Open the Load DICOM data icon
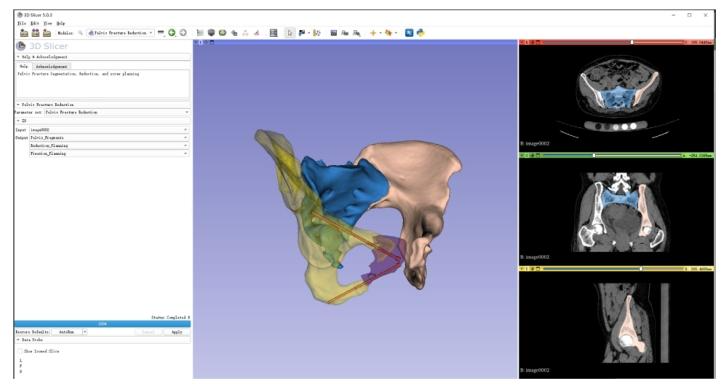Image resolution: width=722 pixels, height=386 pixels. click(x=35, y=33)
